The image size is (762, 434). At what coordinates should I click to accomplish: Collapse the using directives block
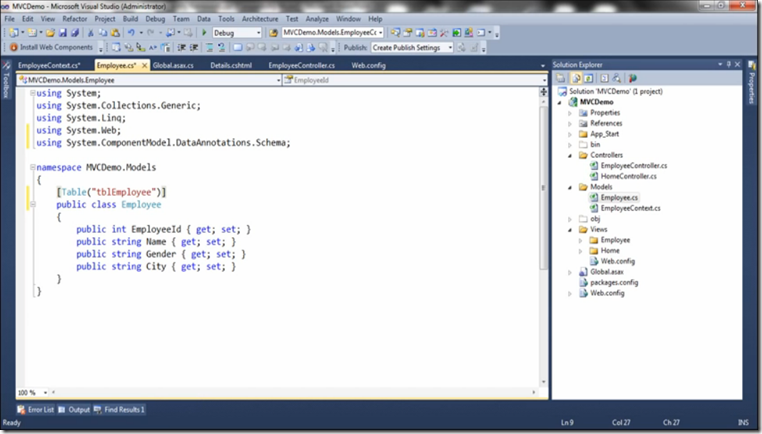coord(33,93)
